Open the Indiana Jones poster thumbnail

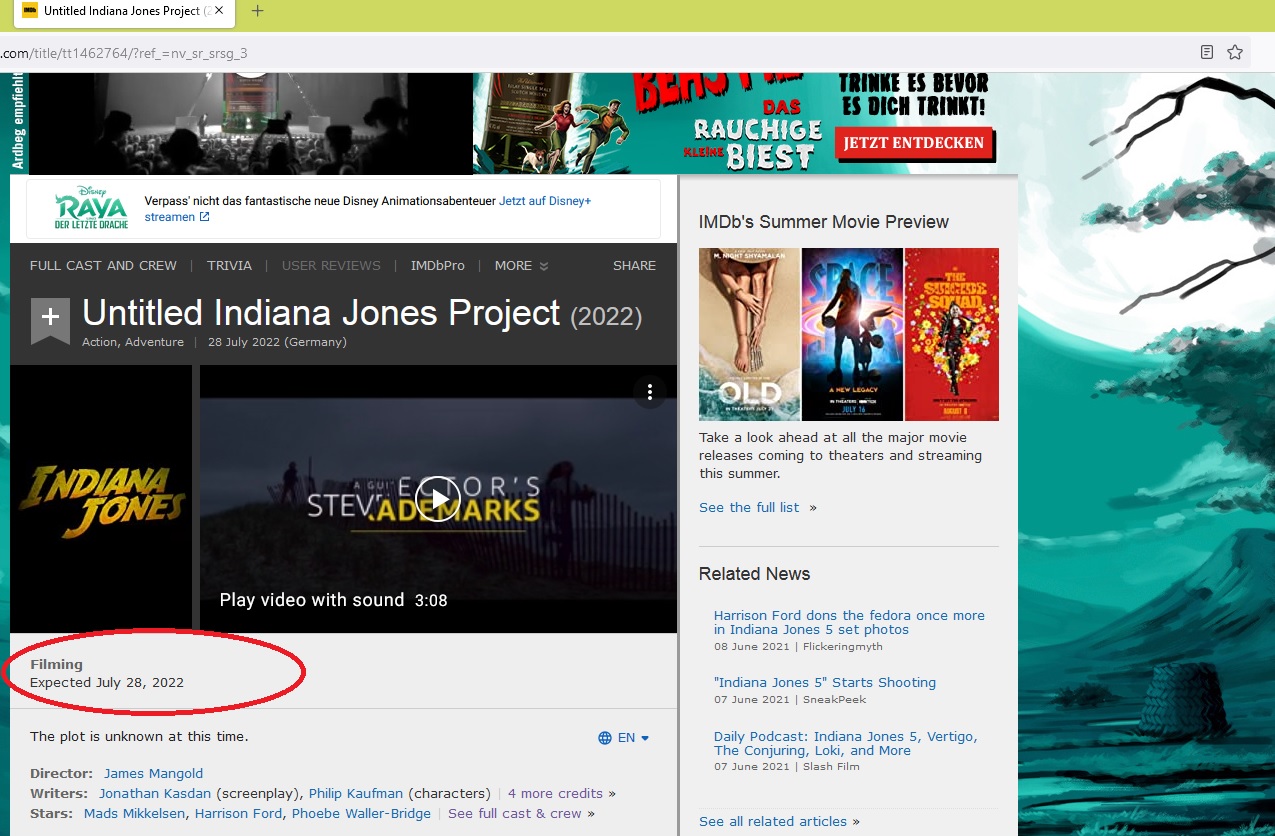tap(101, 498)
